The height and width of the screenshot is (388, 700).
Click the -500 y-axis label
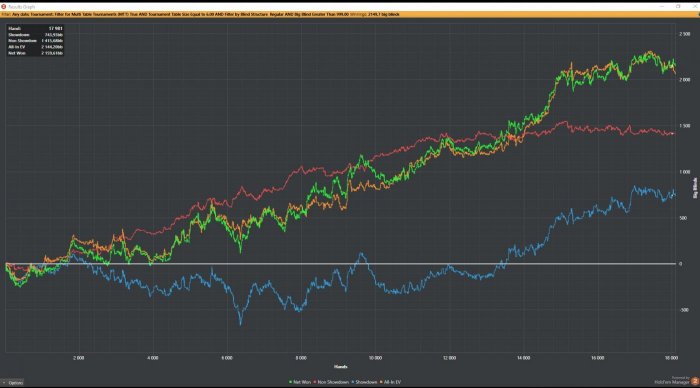(683, 310)
